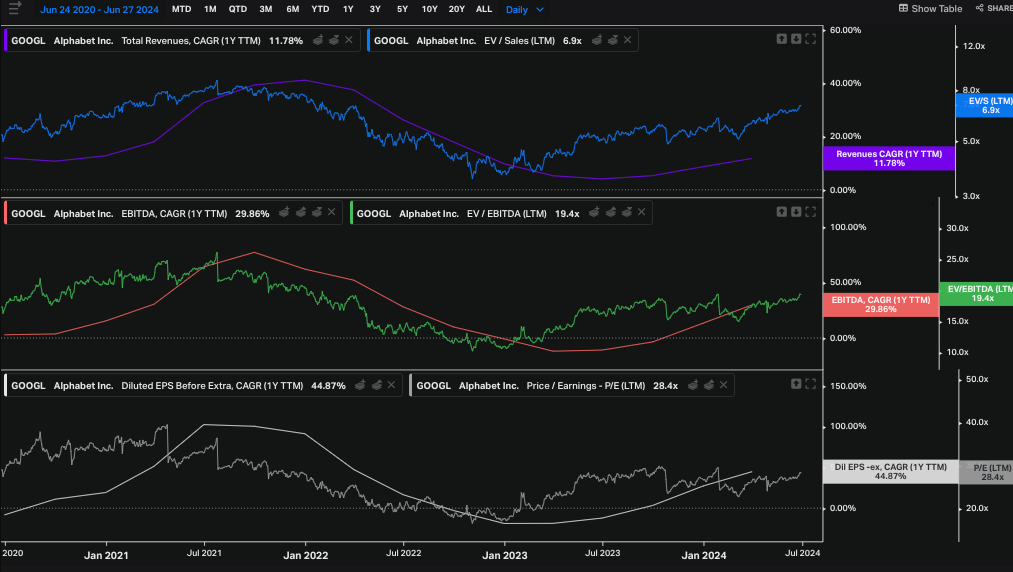
Task: Select the 10Y time range
Action: pyautogui.click(x=430, y=9)
